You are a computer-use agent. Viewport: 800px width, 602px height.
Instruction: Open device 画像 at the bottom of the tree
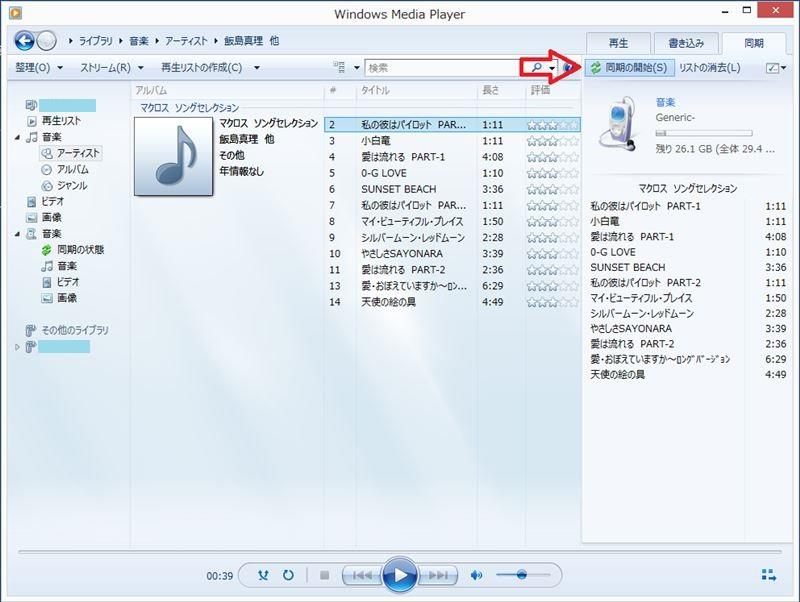click(67, 298)
